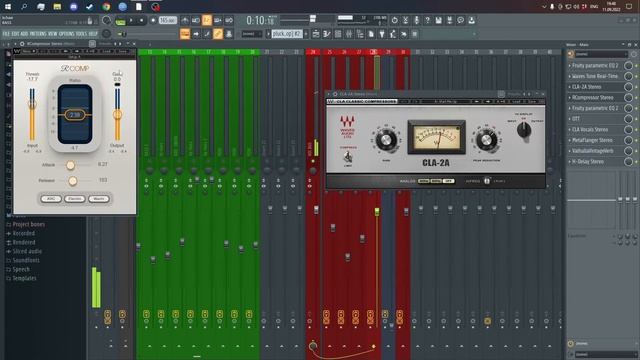
Task: Open the OPTIONS menu
Action: 67,34
